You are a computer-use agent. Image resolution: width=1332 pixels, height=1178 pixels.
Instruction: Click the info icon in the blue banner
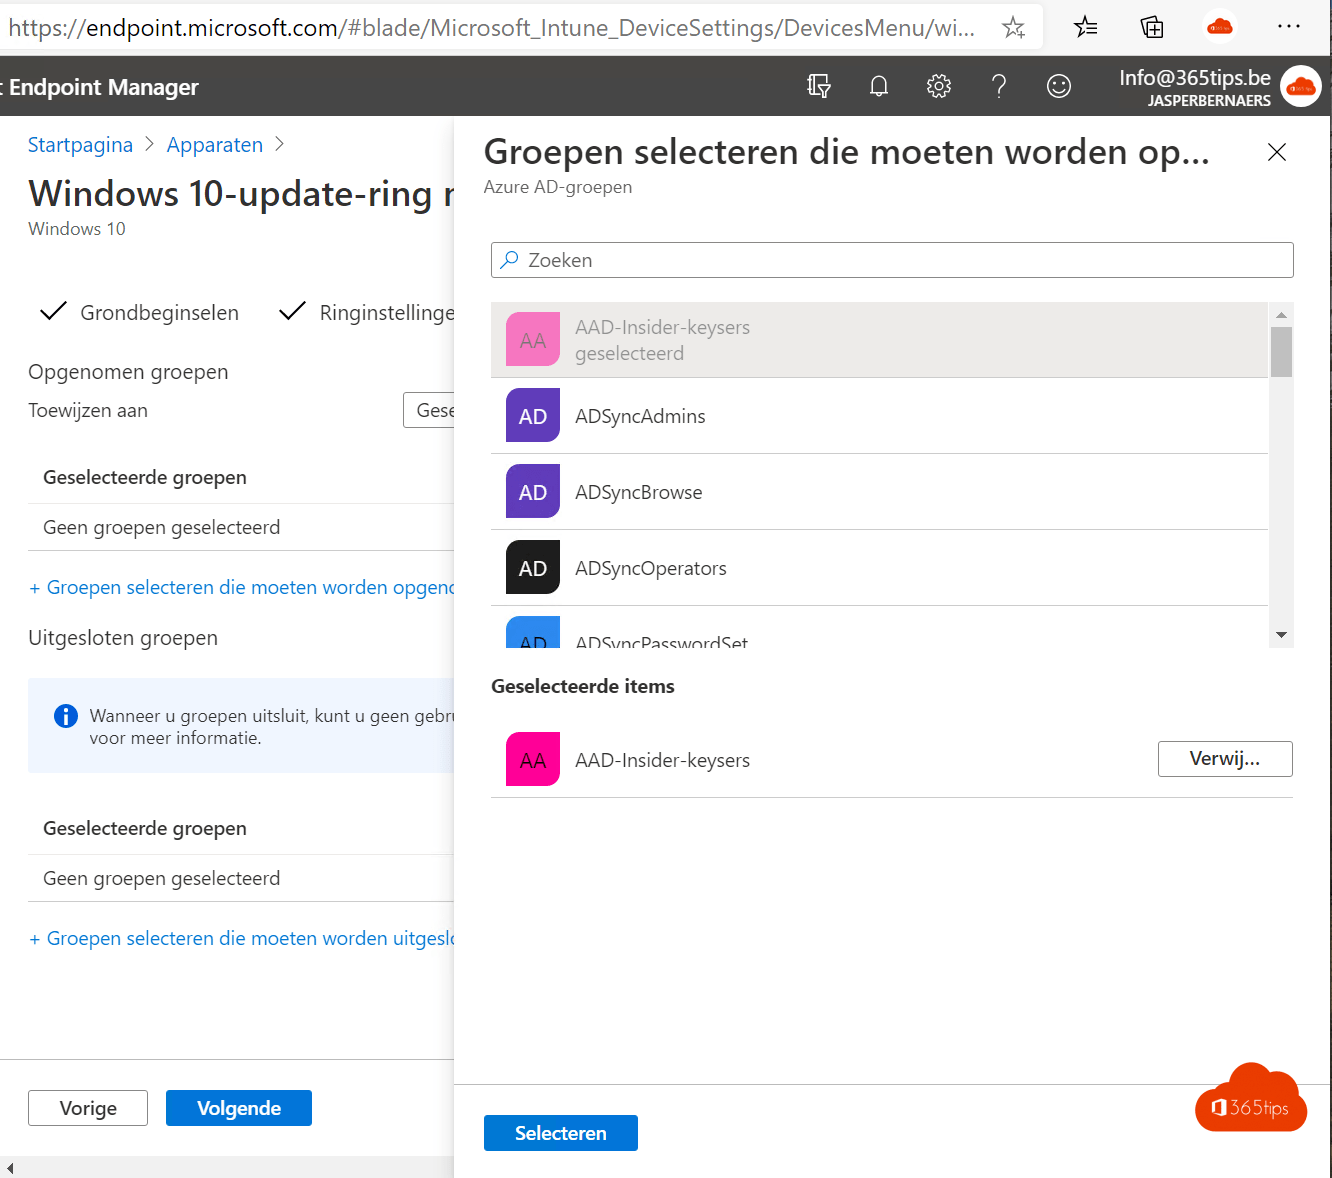(65, 715)
